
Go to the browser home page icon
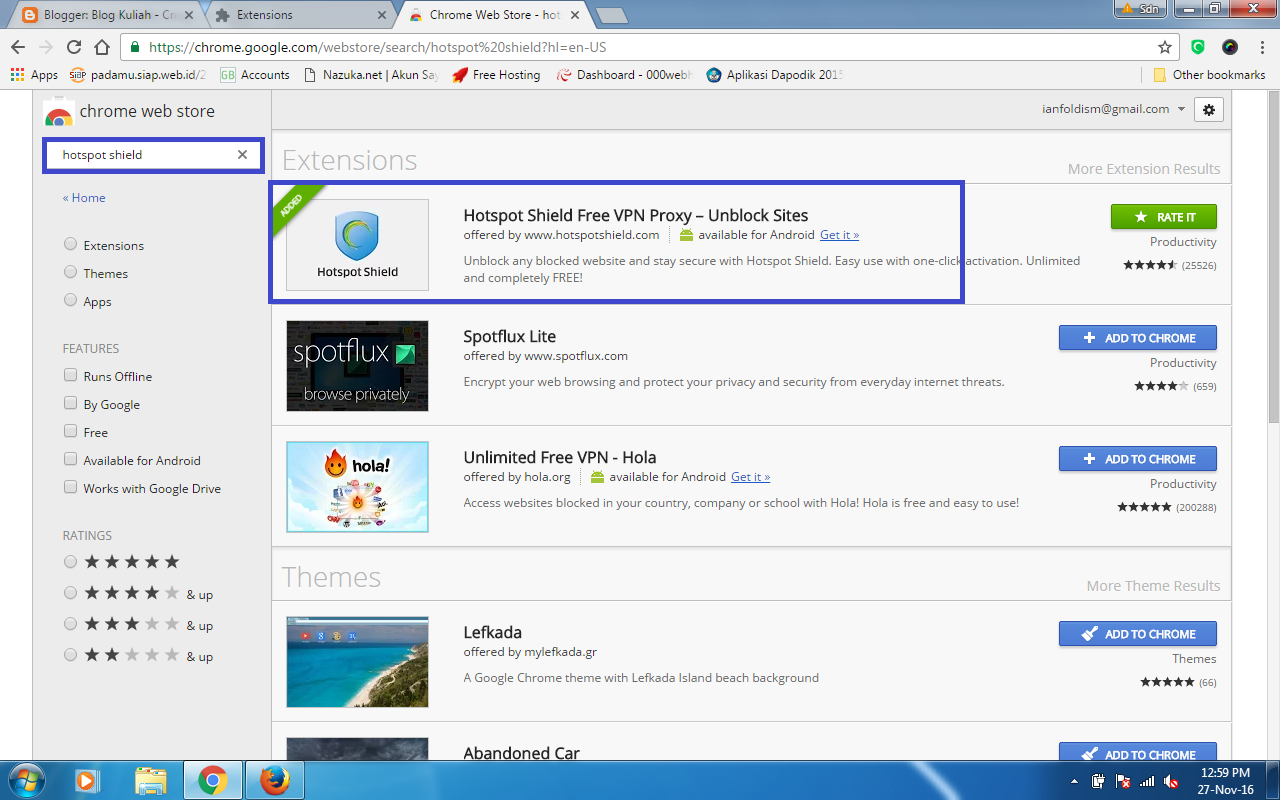pyautogui.click(x=101, y=47)
